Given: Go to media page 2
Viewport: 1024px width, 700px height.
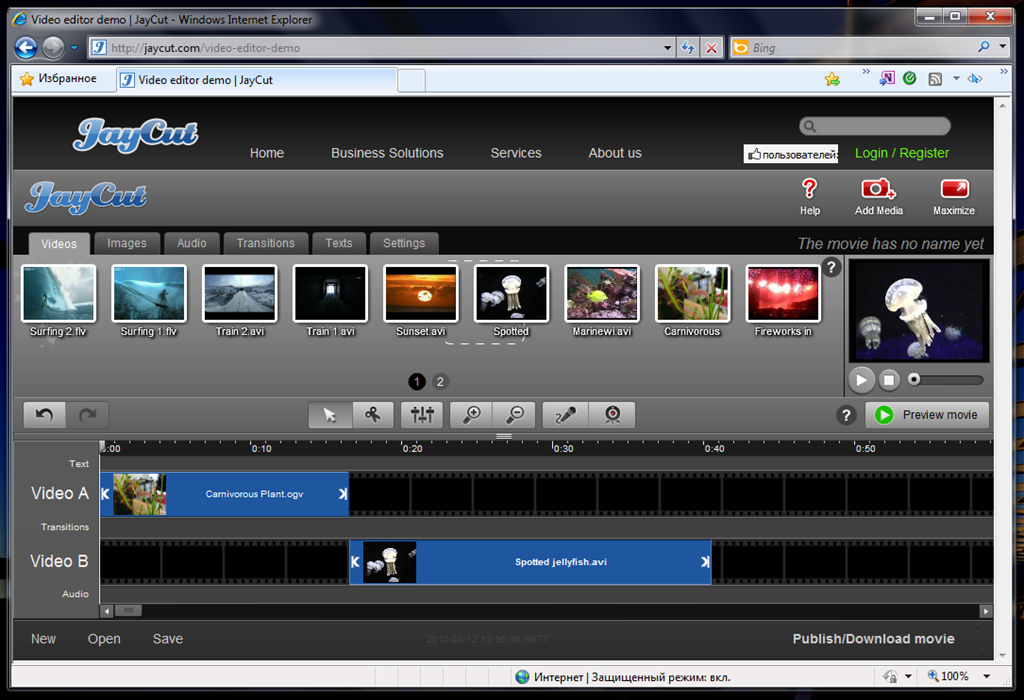Looking at the screenshot, I should [x=440, y=381].
